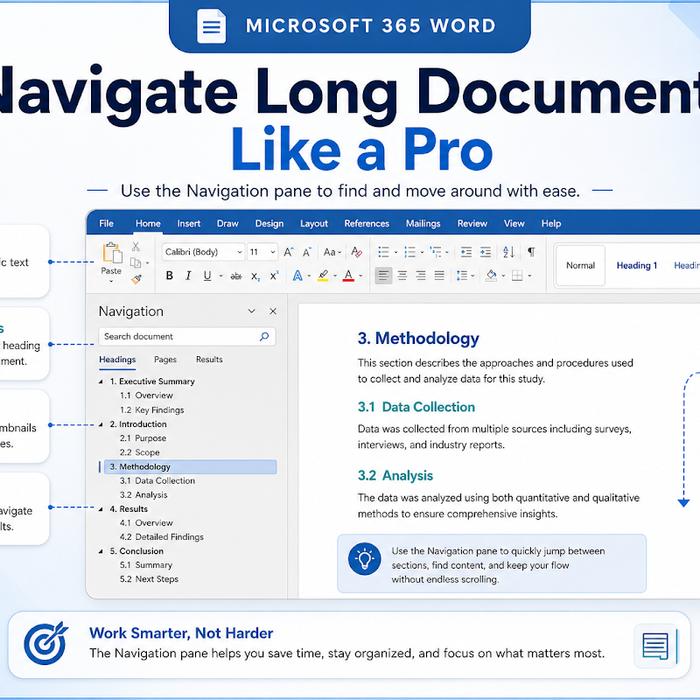Click the search magnifier in Navigation pane
The image size is (700, 700).
coord(264,336)
